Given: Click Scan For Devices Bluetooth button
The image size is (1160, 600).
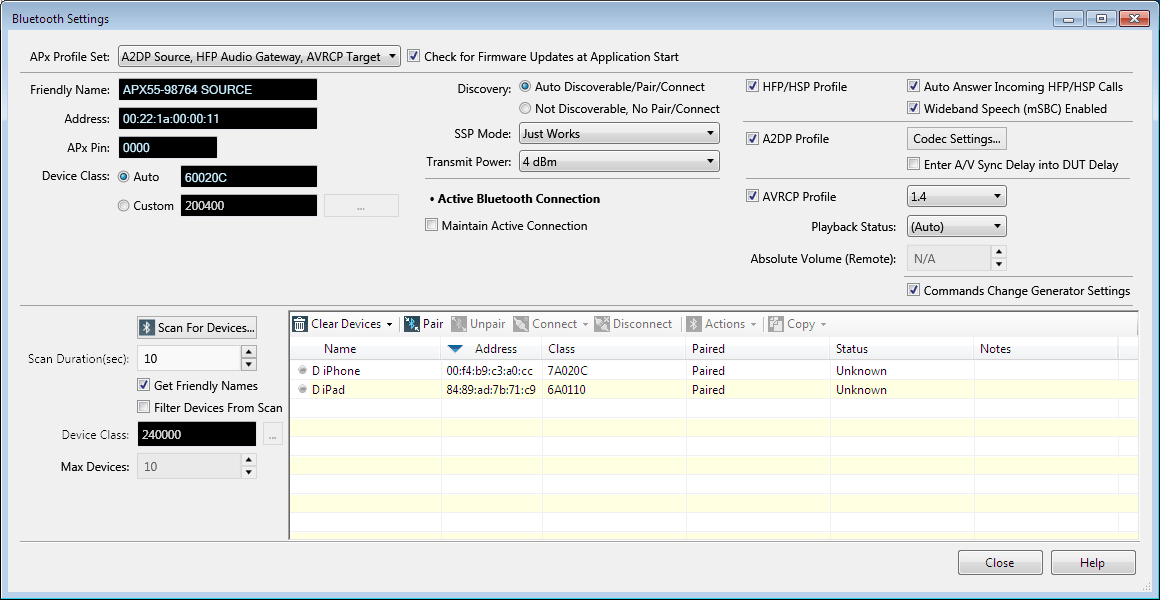Looking at the screenshot, I should click(x=197, y=328).
